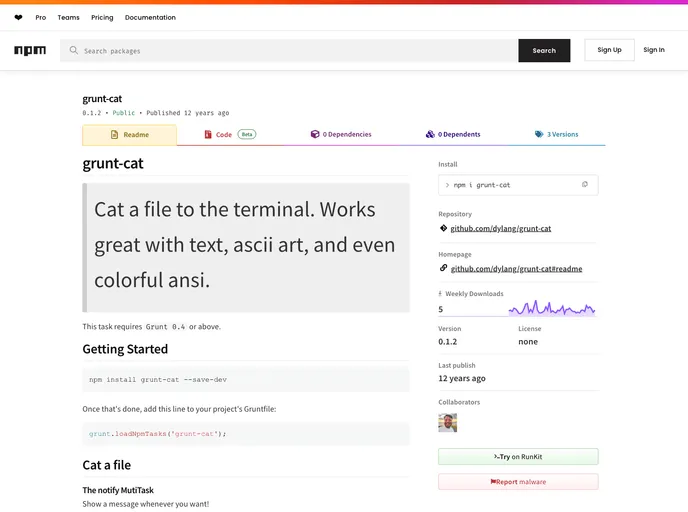688x512 pixels.
Task: Report malware for this package
Action: click(x=518, y=482)
